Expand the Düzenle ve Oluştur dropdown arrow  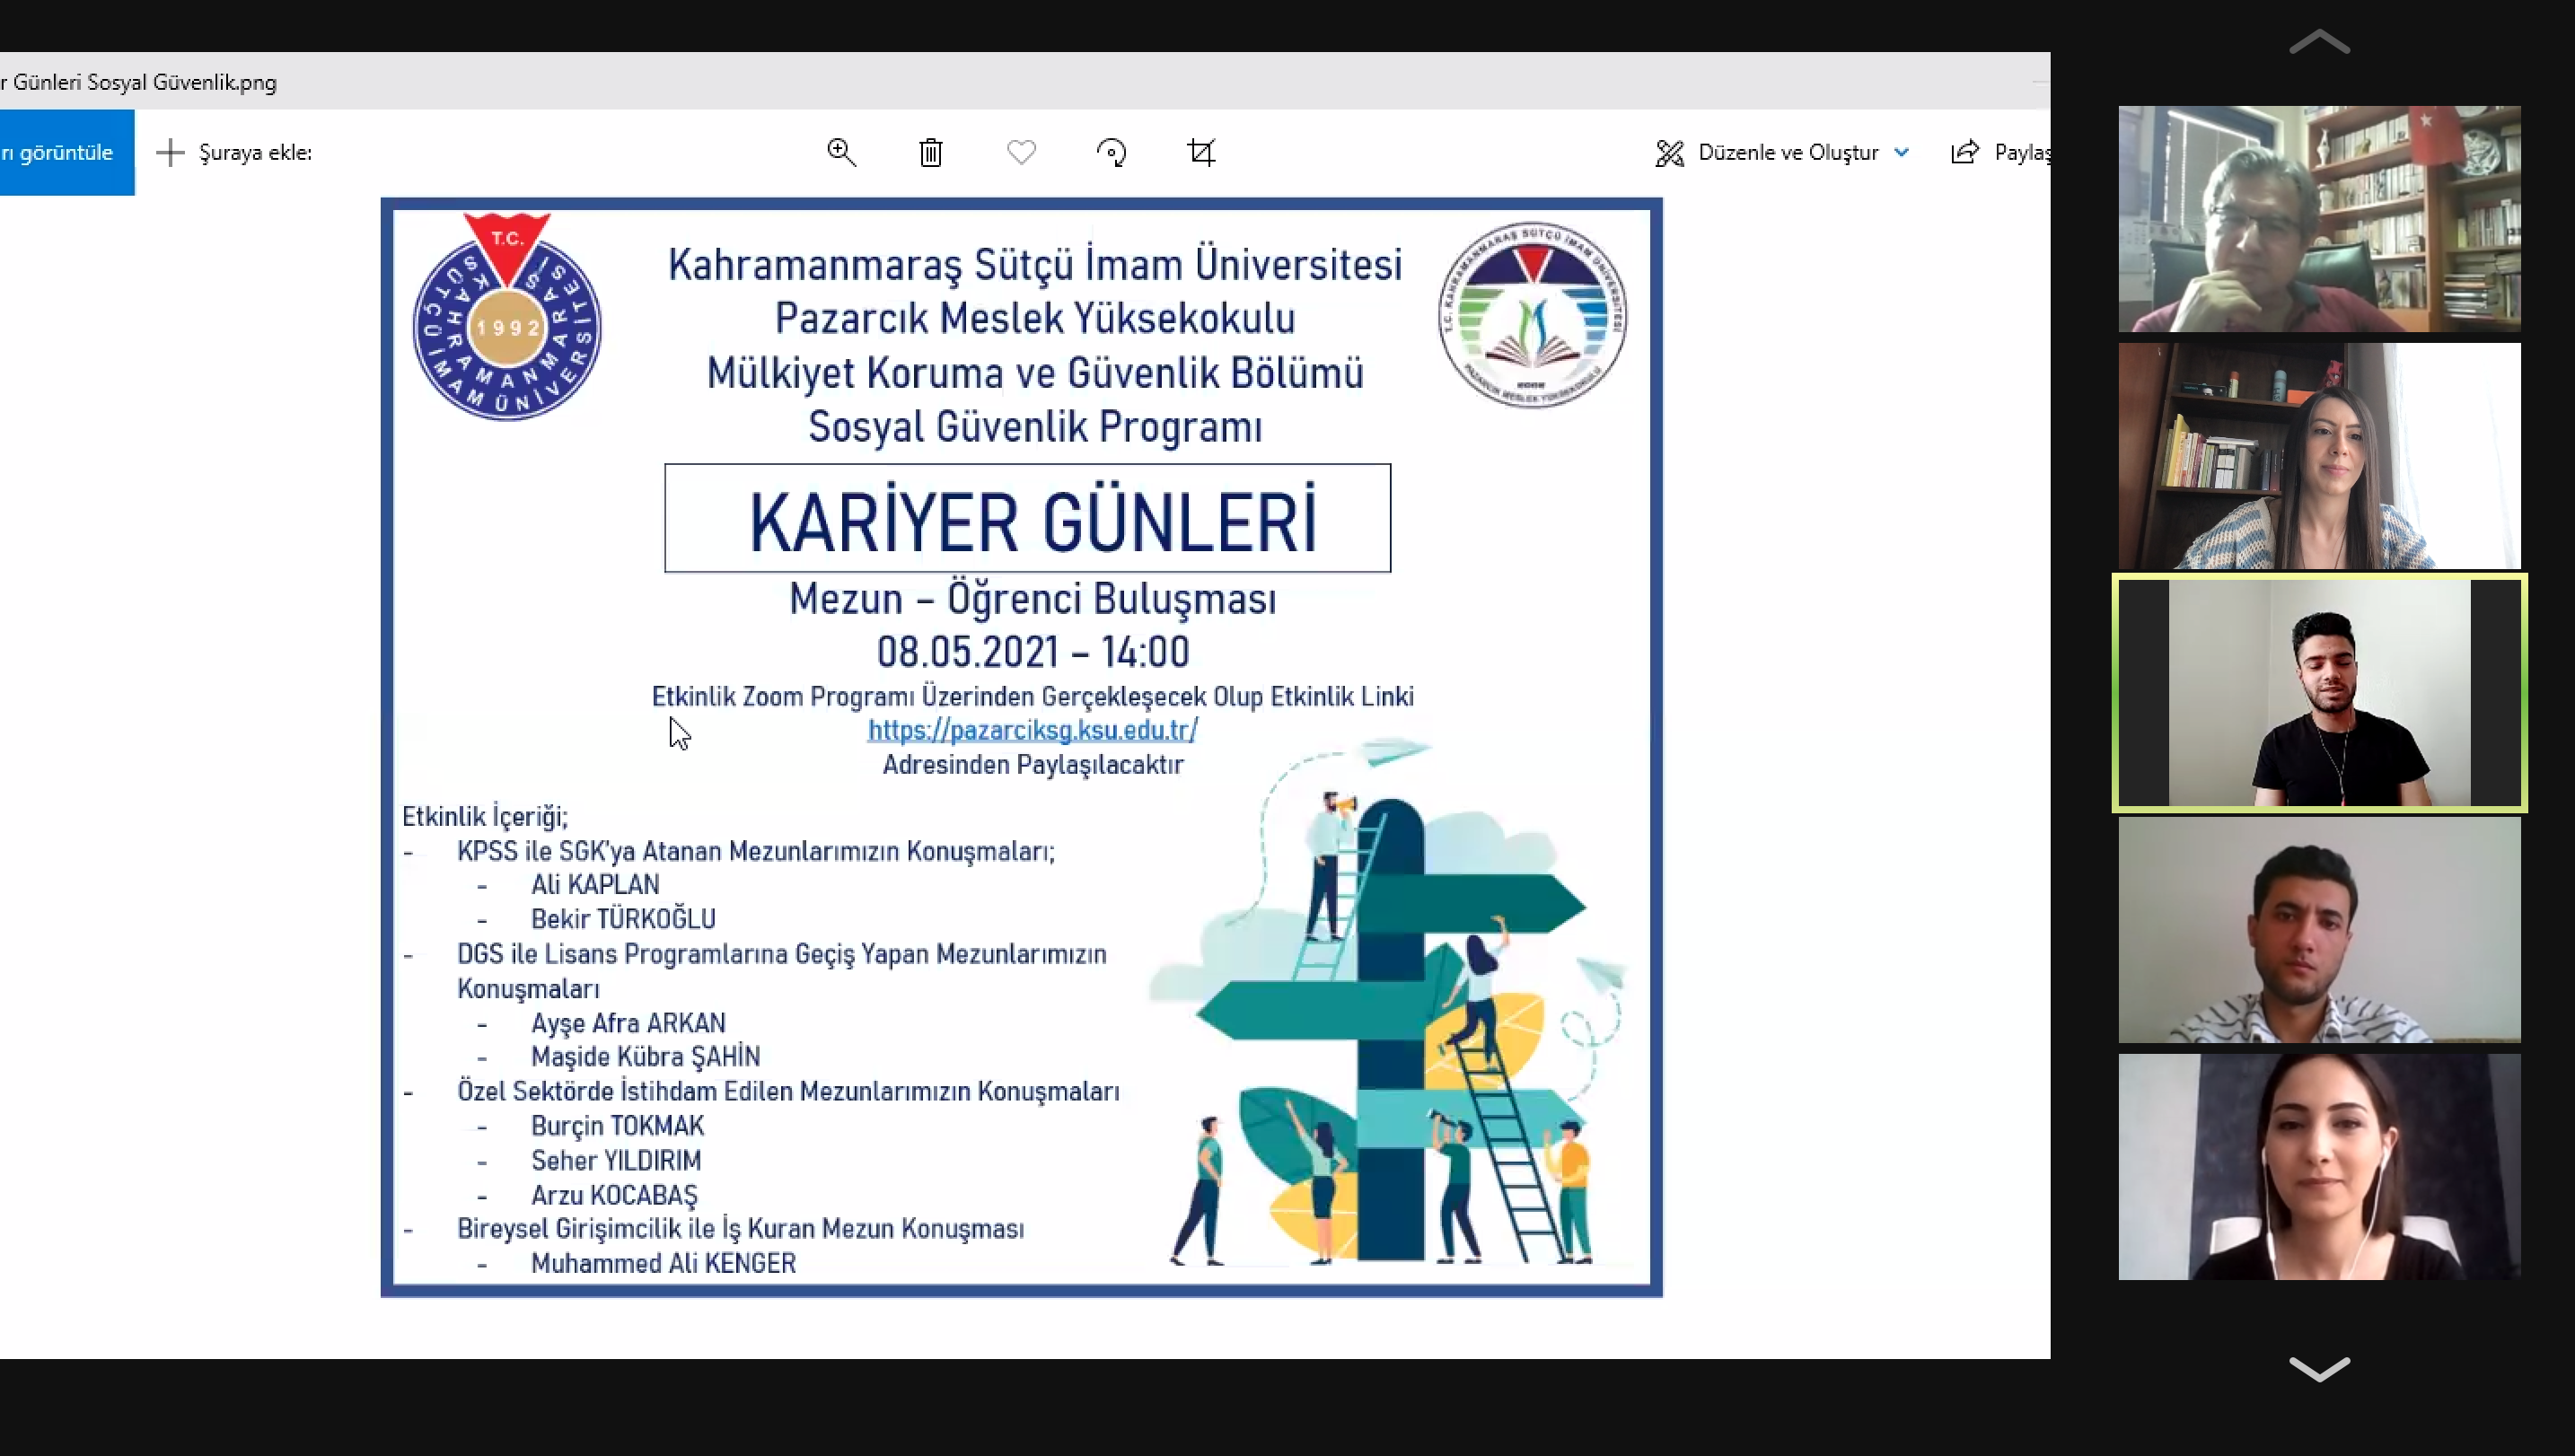pyautogui.click(x=1901, y=152)
